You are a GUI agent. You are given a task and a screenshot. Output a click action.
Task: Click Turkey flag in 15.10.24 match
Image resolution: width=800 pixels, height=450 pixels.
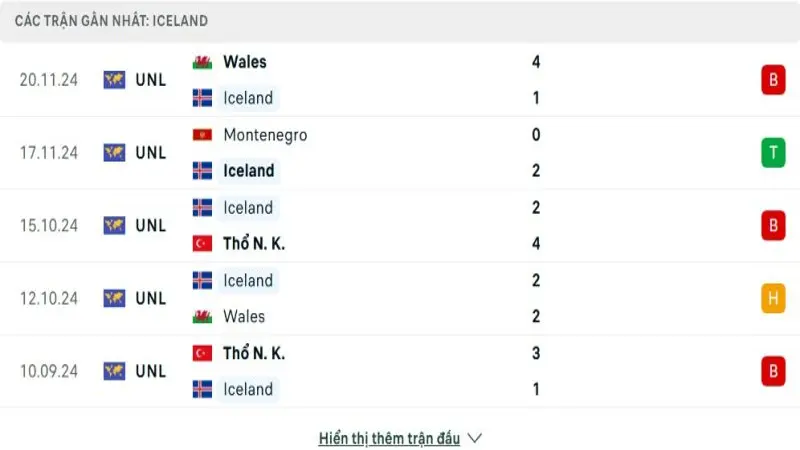[x=202, y=244]
